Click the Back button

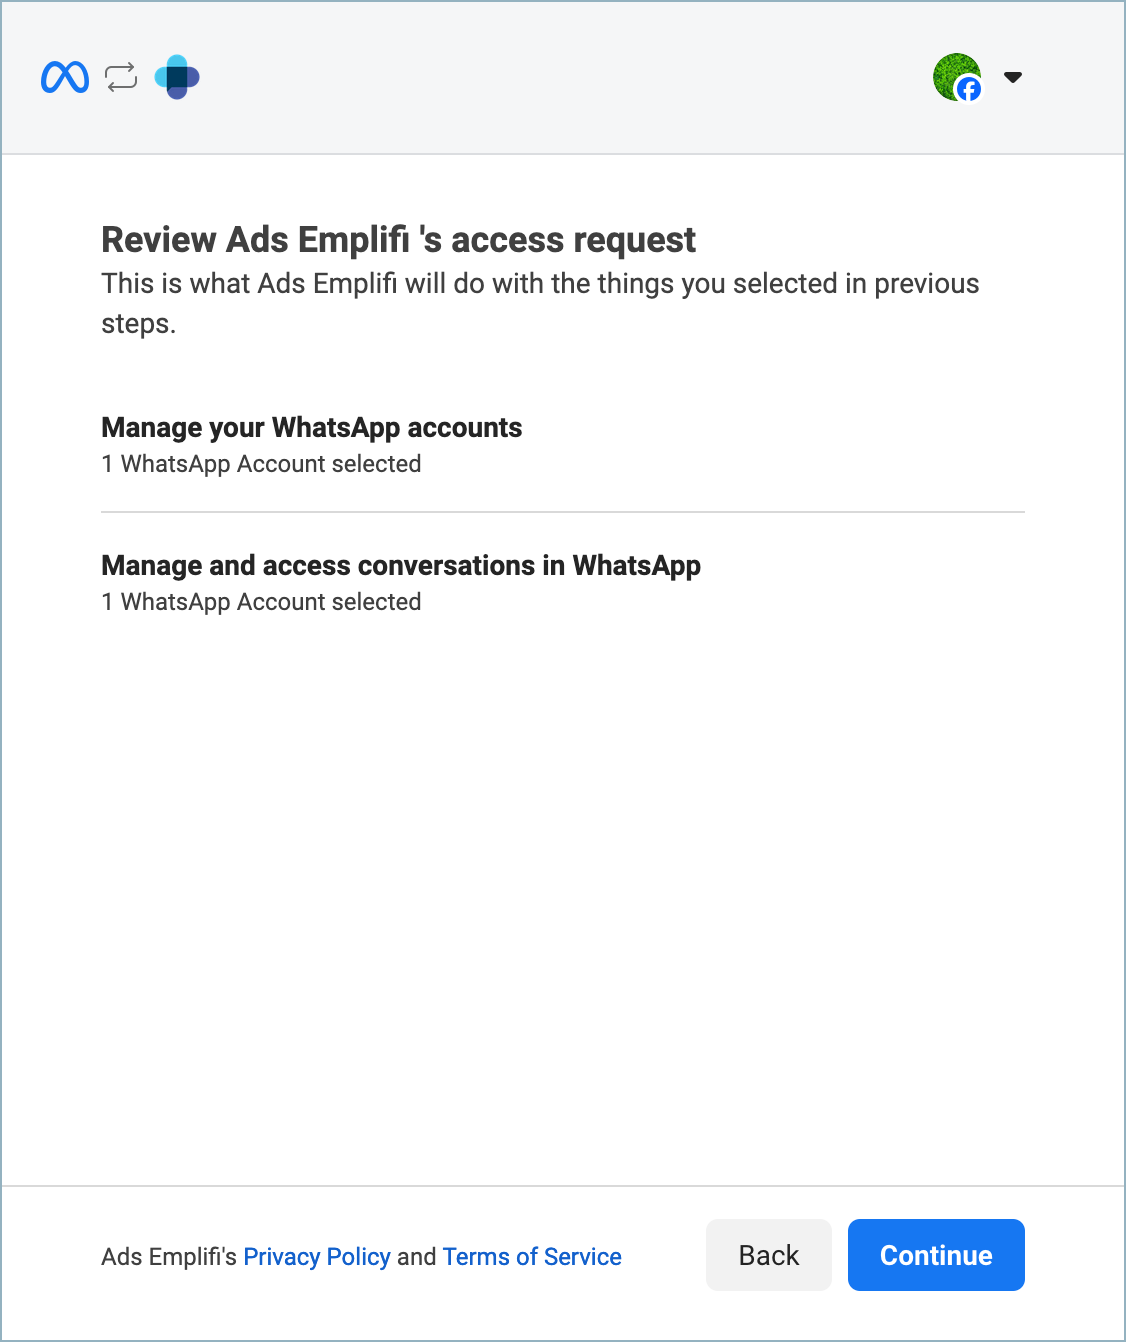768,1255
